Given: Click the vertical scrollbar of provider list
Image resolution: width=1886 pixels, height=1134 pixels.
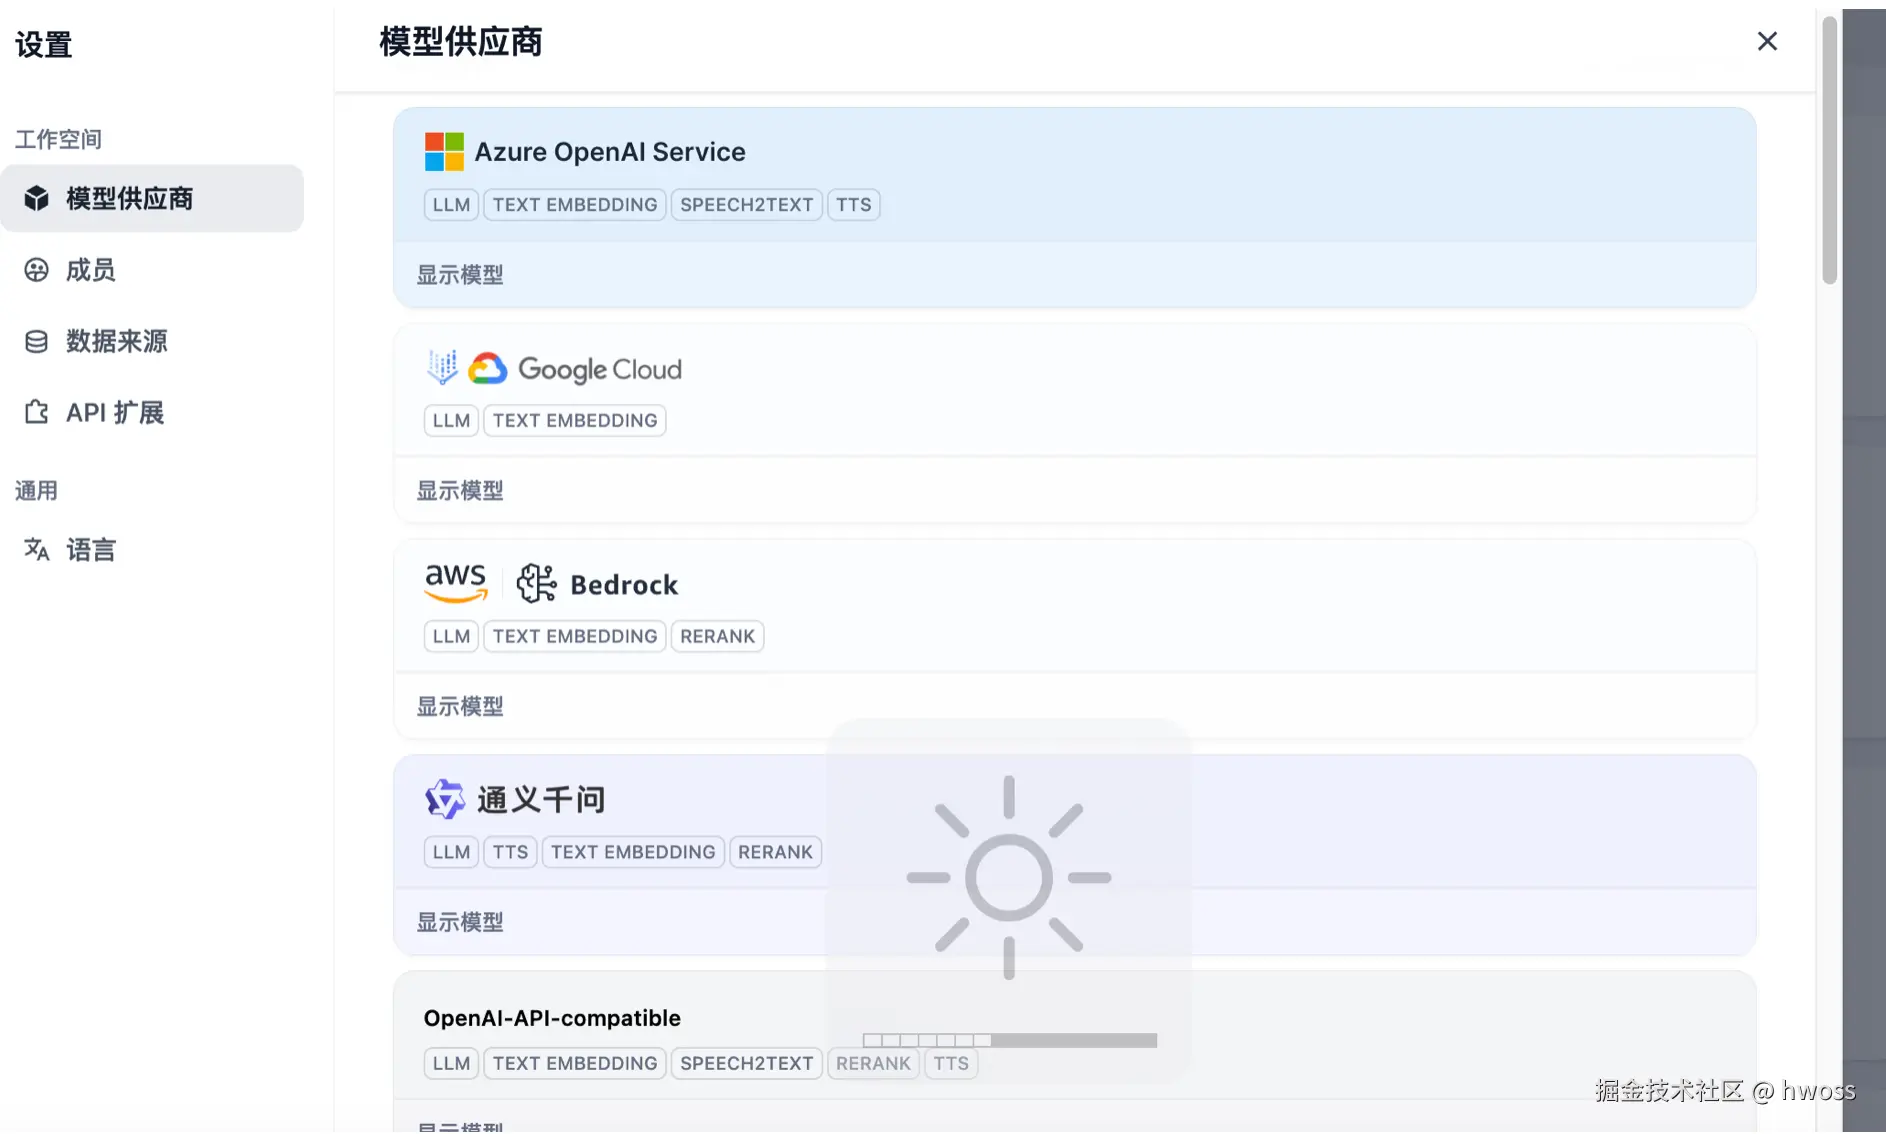Looking at the screenshot, I should (x=1829, y=150).
